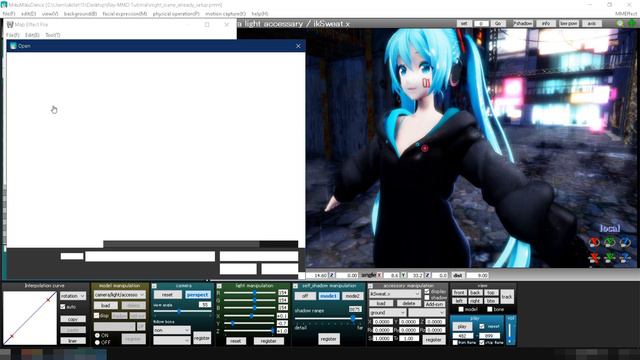
Task: Open the empty dropdown beside ground
Action: pos(427,313)
